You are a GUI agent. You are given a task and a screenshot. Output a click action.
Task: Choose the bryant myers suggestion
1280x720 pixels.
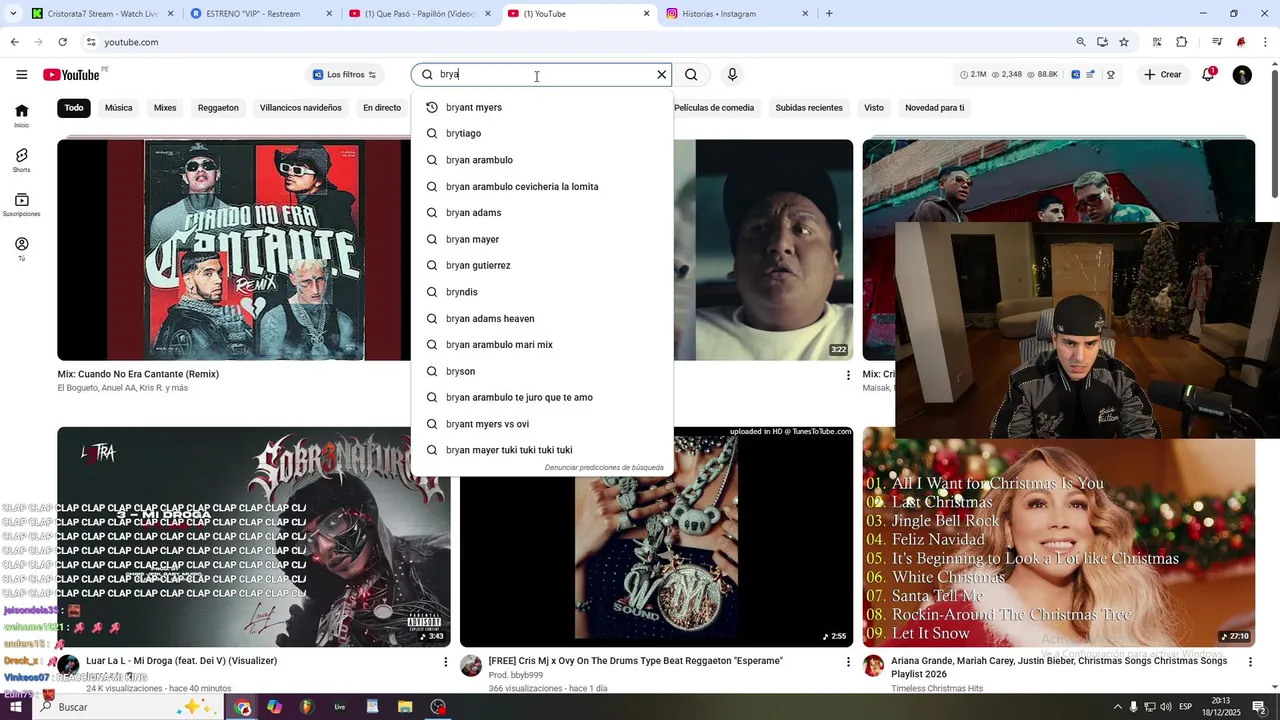pos(542,107)
